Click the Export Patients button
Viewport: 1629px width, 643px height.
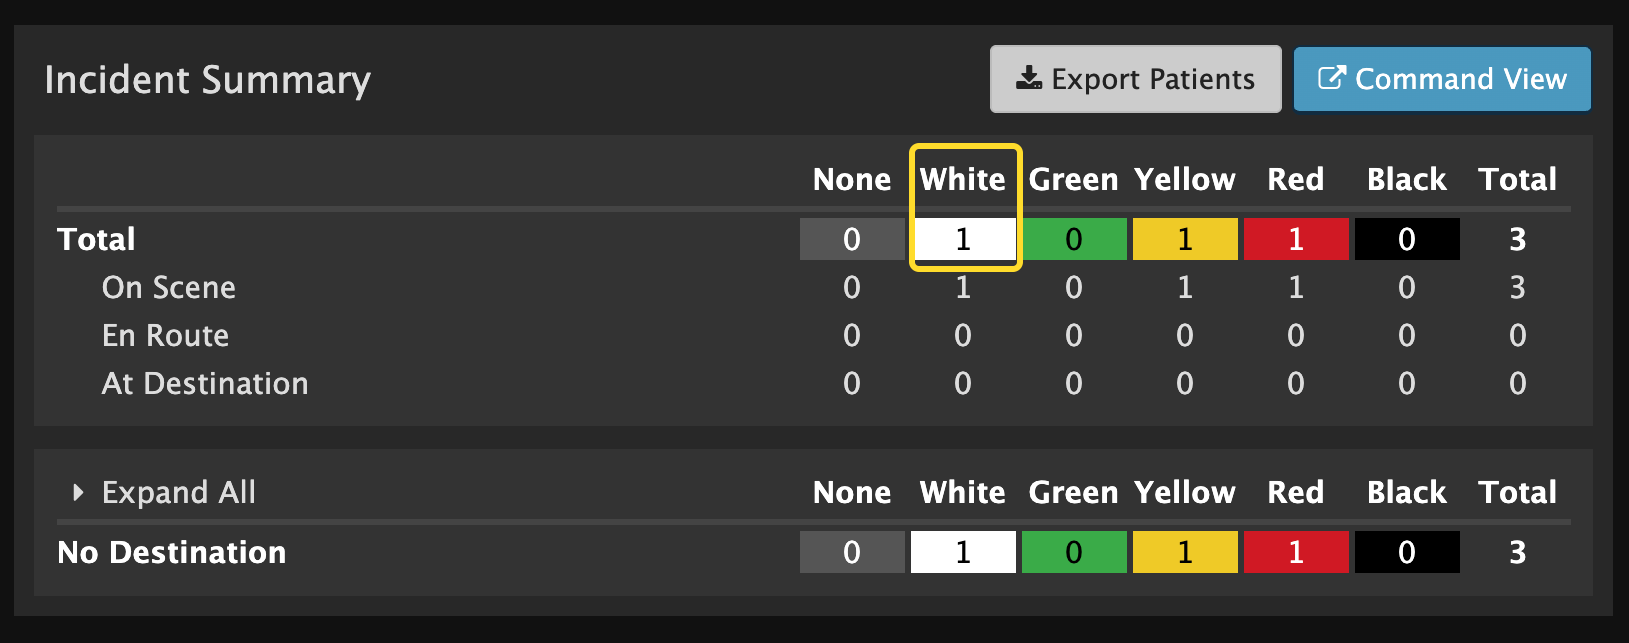pyautogui.click(x=1135, y=79)
